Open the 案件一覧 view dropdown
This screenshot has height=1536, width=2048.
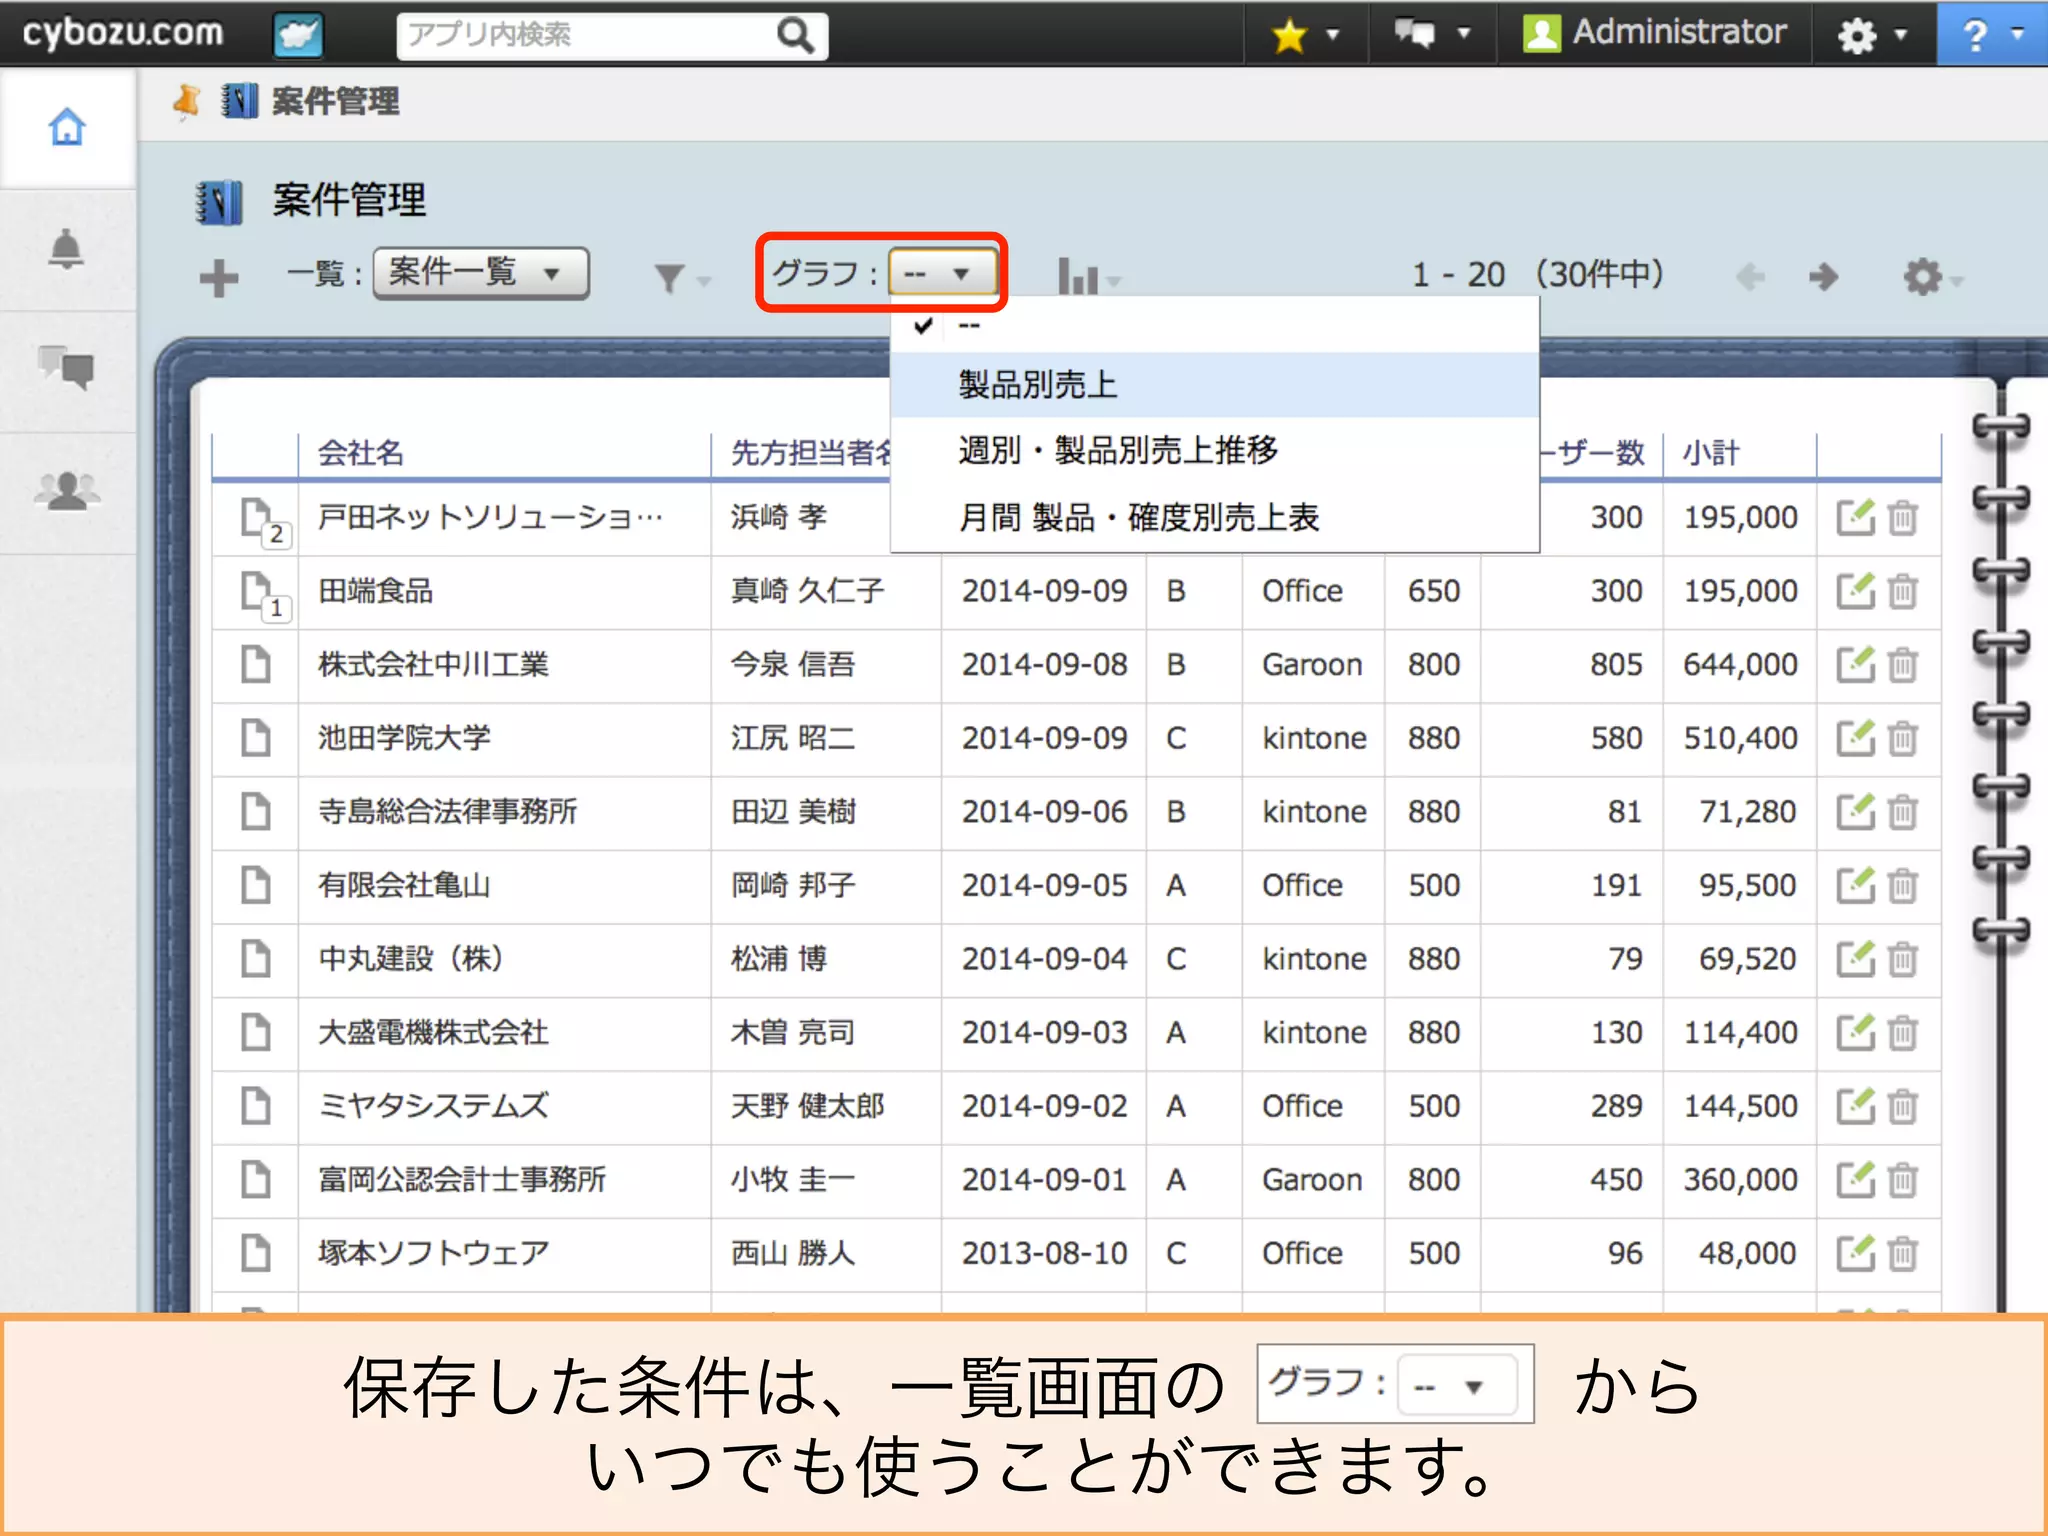[x=481, y=273]
